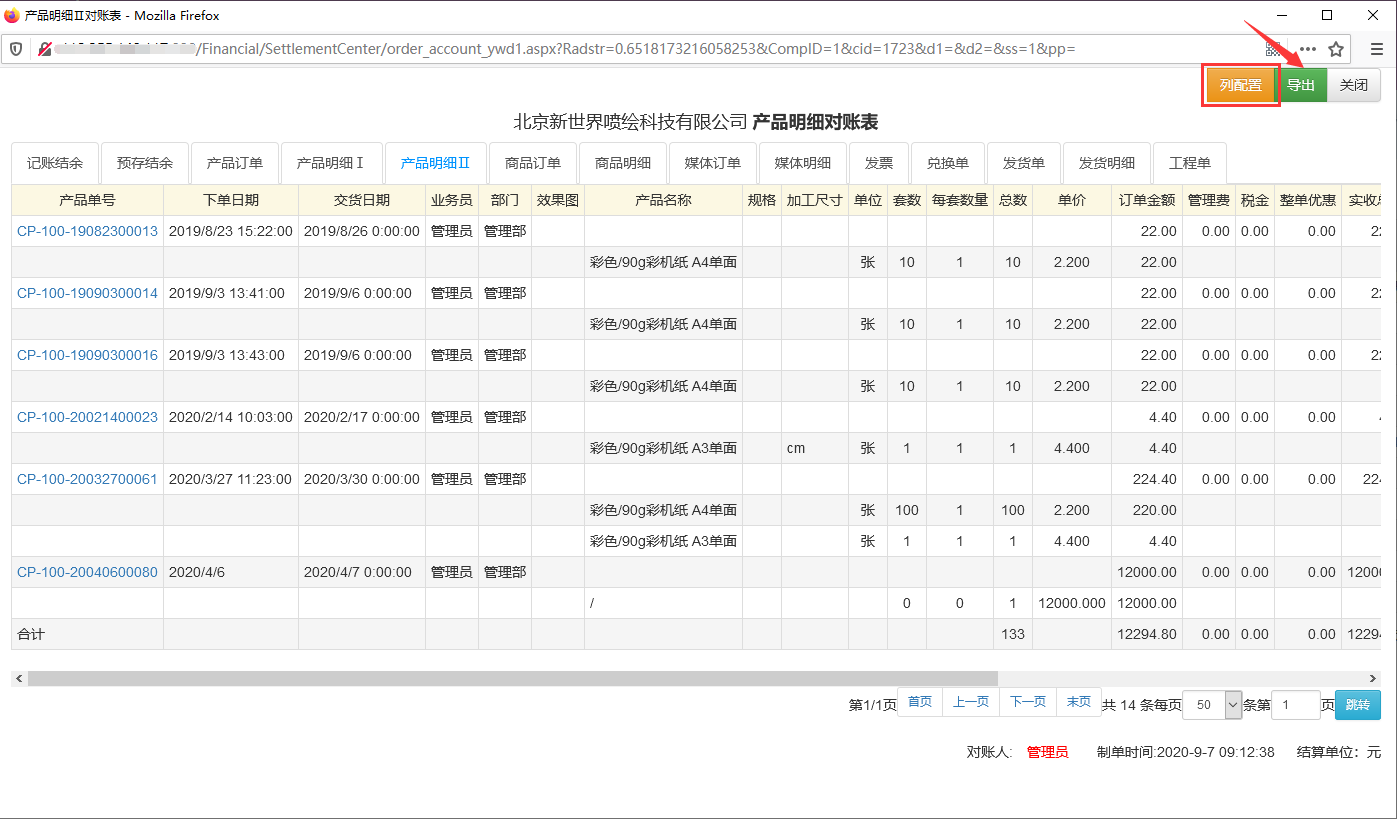
Task: Open the 产品订单 tab
Action: pos(234,163)
